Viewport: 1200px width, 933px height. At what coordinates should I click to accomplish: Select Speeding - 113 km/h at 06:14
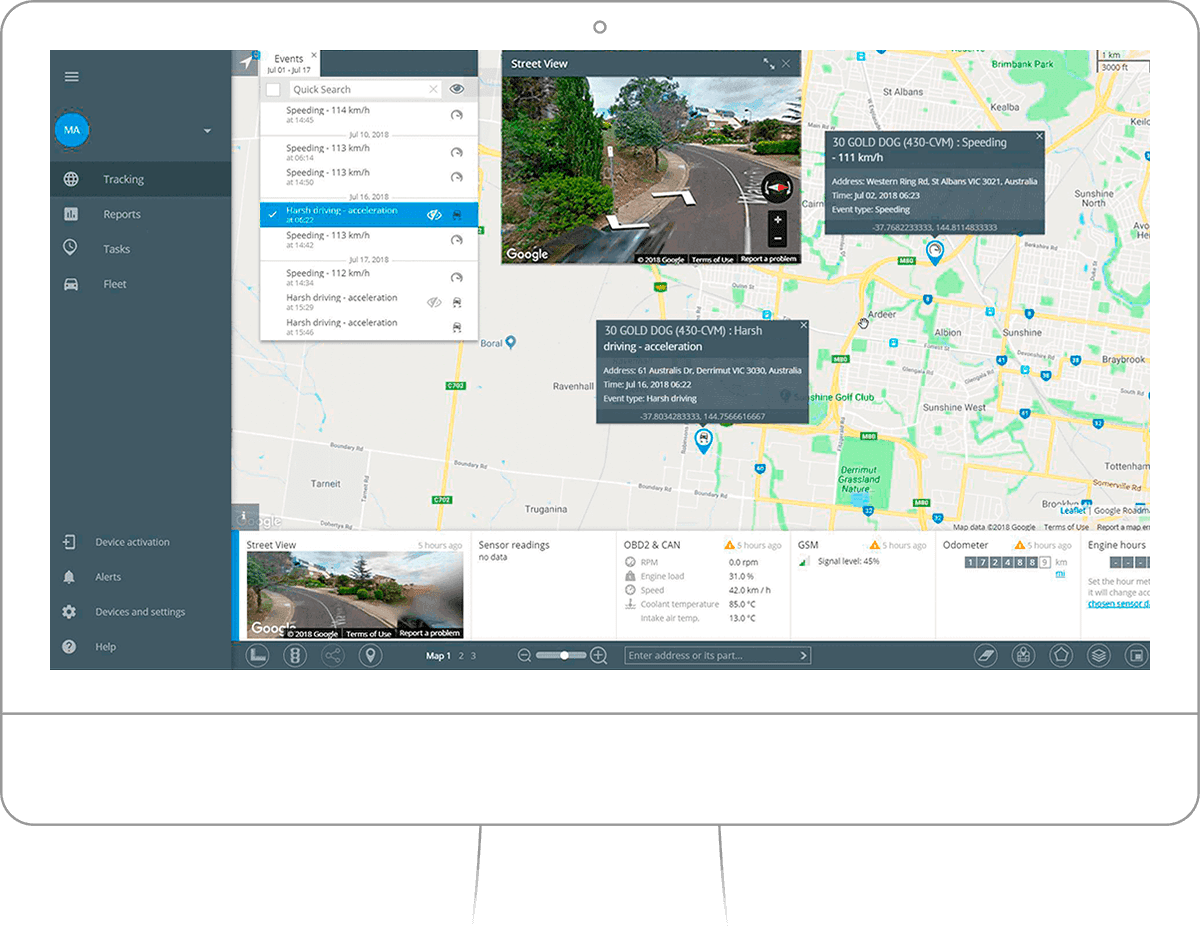(369, 152)
